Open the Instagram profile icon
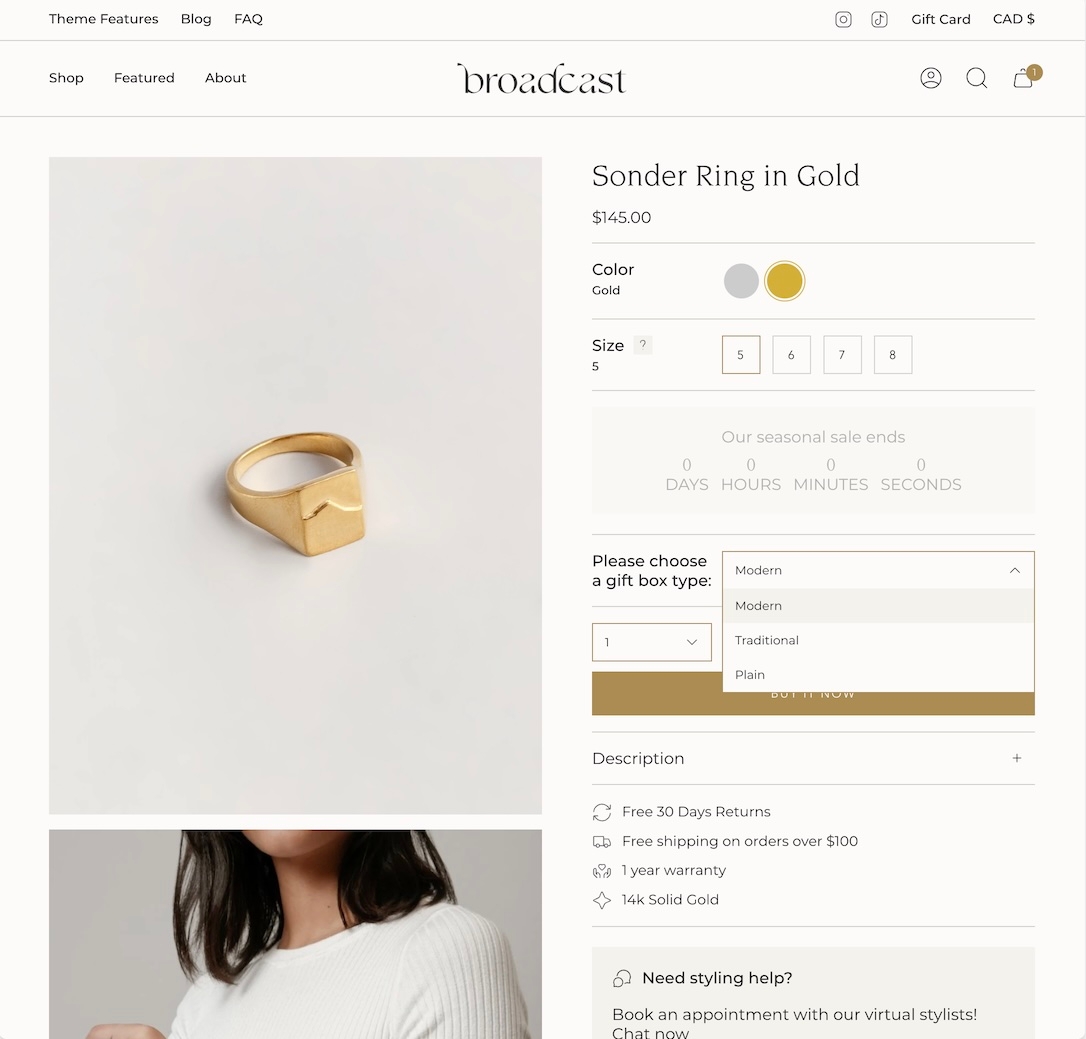Screen dimensions: 1086x1039 843,19
